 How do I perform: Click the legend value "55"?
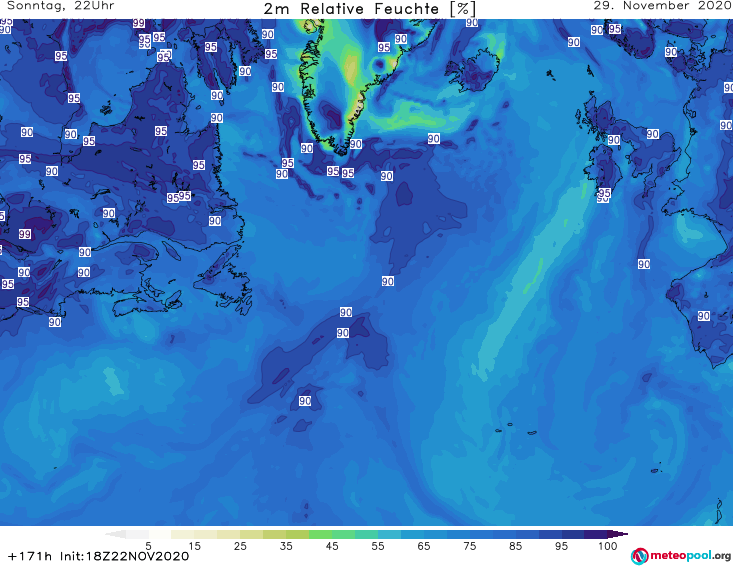tap(378, 546)
